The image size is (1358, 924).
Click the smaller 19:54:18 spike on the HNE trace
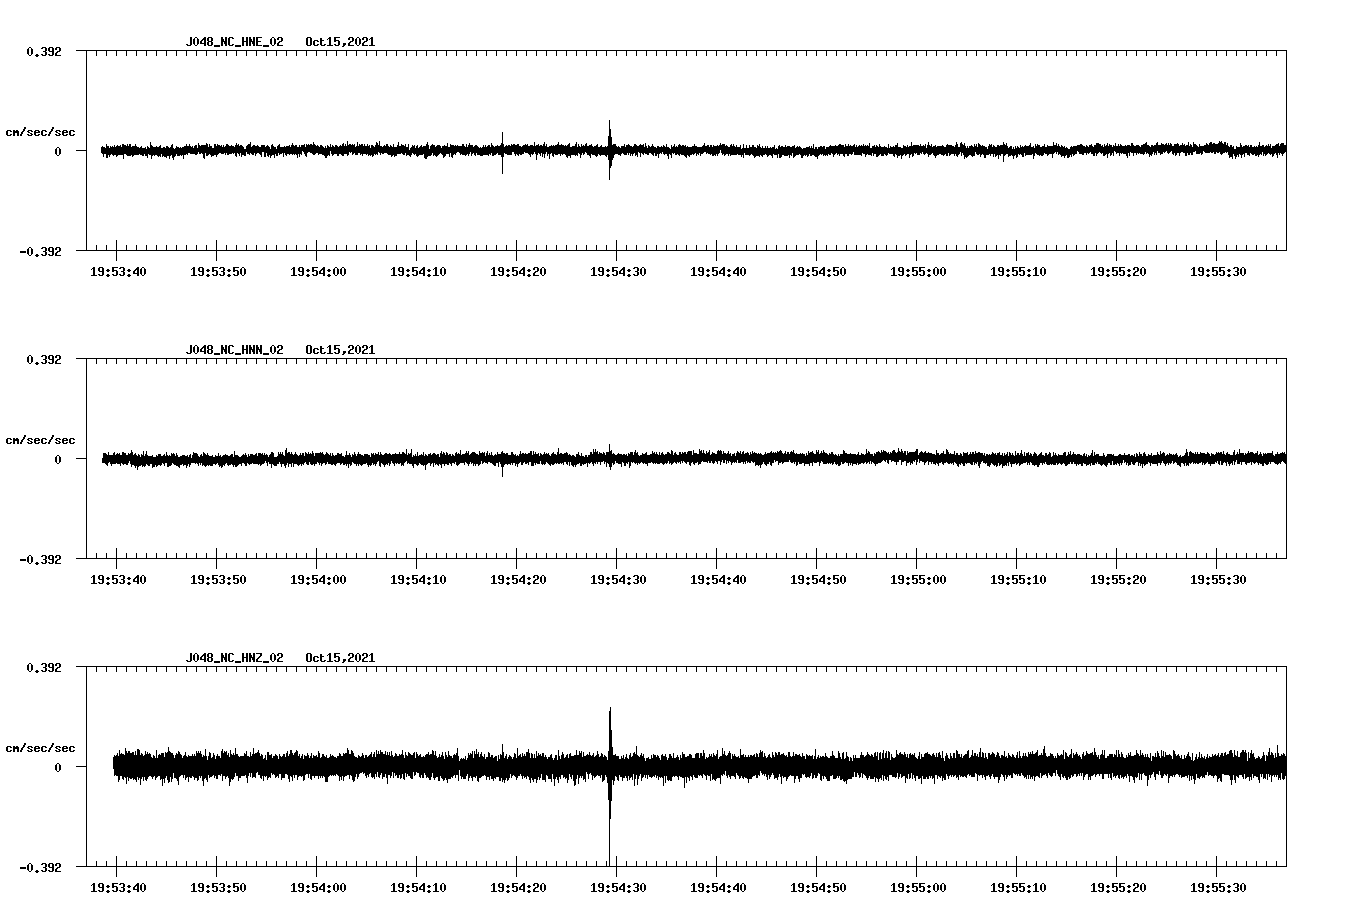point(502,150)
